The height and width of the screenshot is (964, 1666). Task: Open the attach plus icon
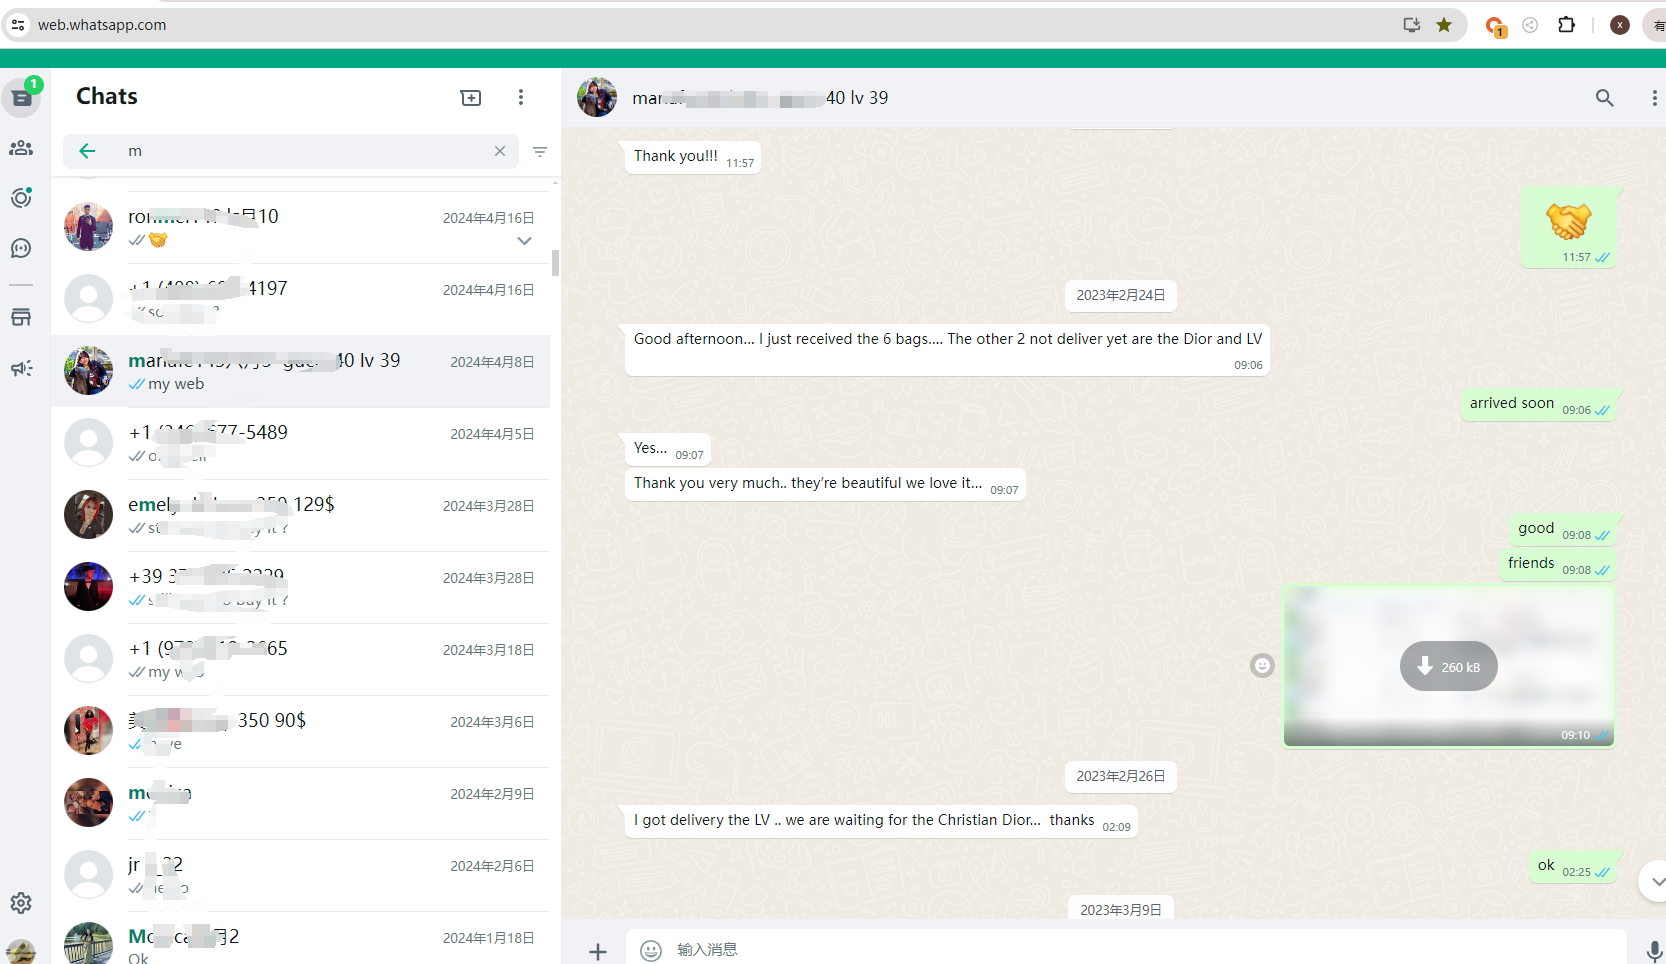598,951
